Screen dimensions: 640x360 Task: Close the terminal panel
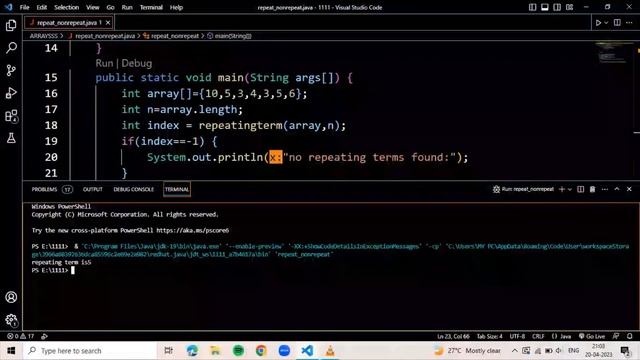[629, 189]
